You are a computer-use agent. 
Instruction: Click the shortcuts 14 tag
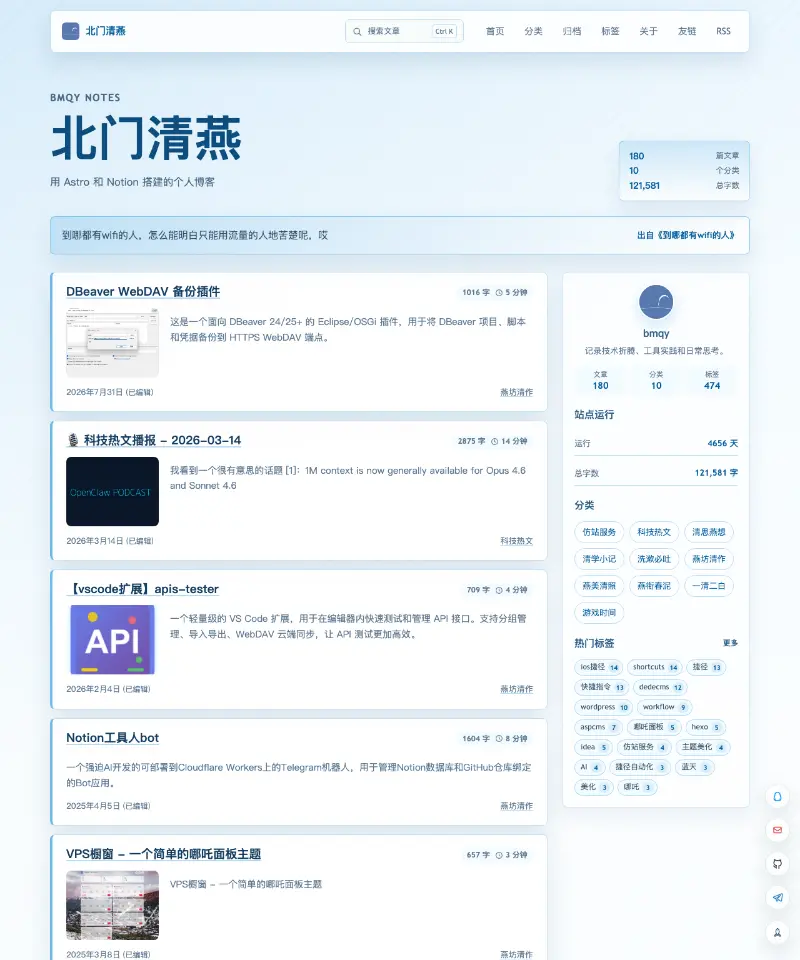(x=655, y=667)
